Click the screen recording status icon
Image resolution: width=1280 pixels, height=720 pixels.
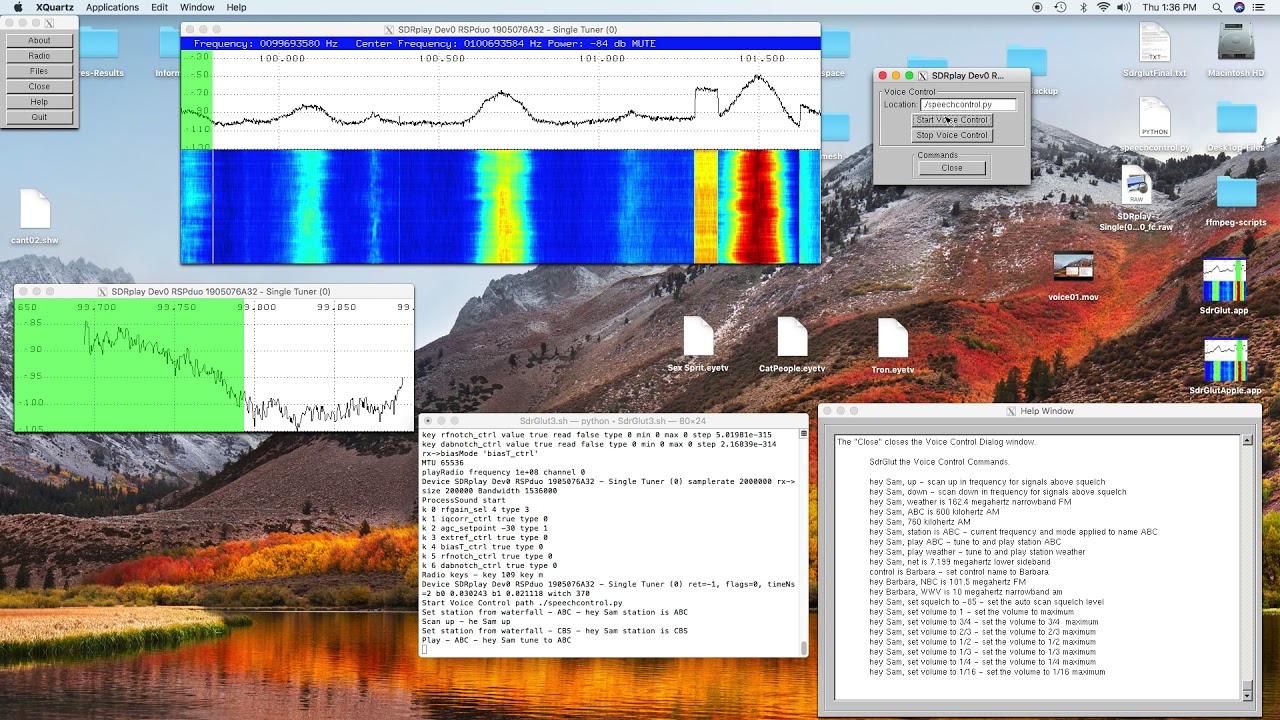[1039, 7]
